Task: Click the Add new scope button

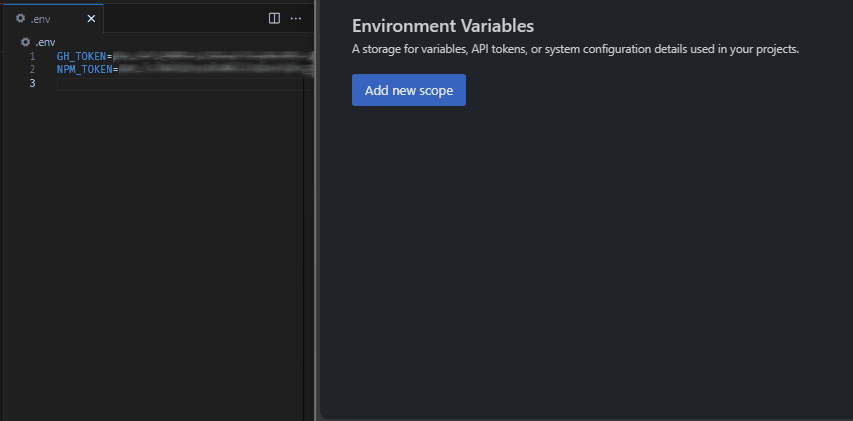Action: (408, 90)
